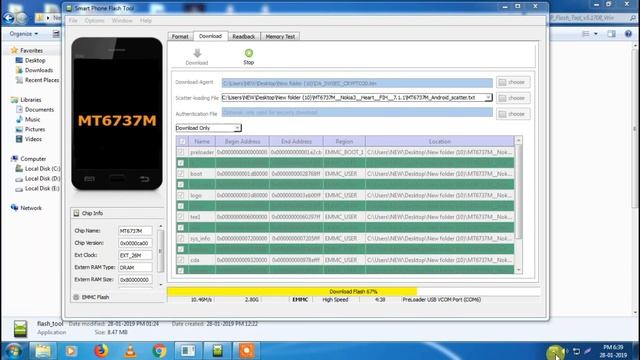The width and height of the screenshot is (640, 360).
Task: Click choose button for Authentication File
Action: pos(513,114)
